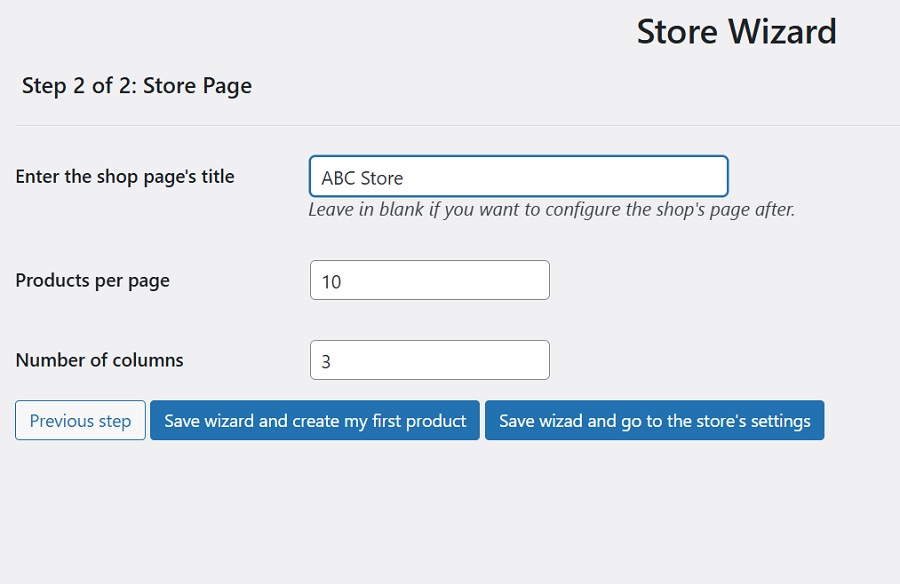
Task: Click the shop page's title input field
Action: tap(518, 176)
